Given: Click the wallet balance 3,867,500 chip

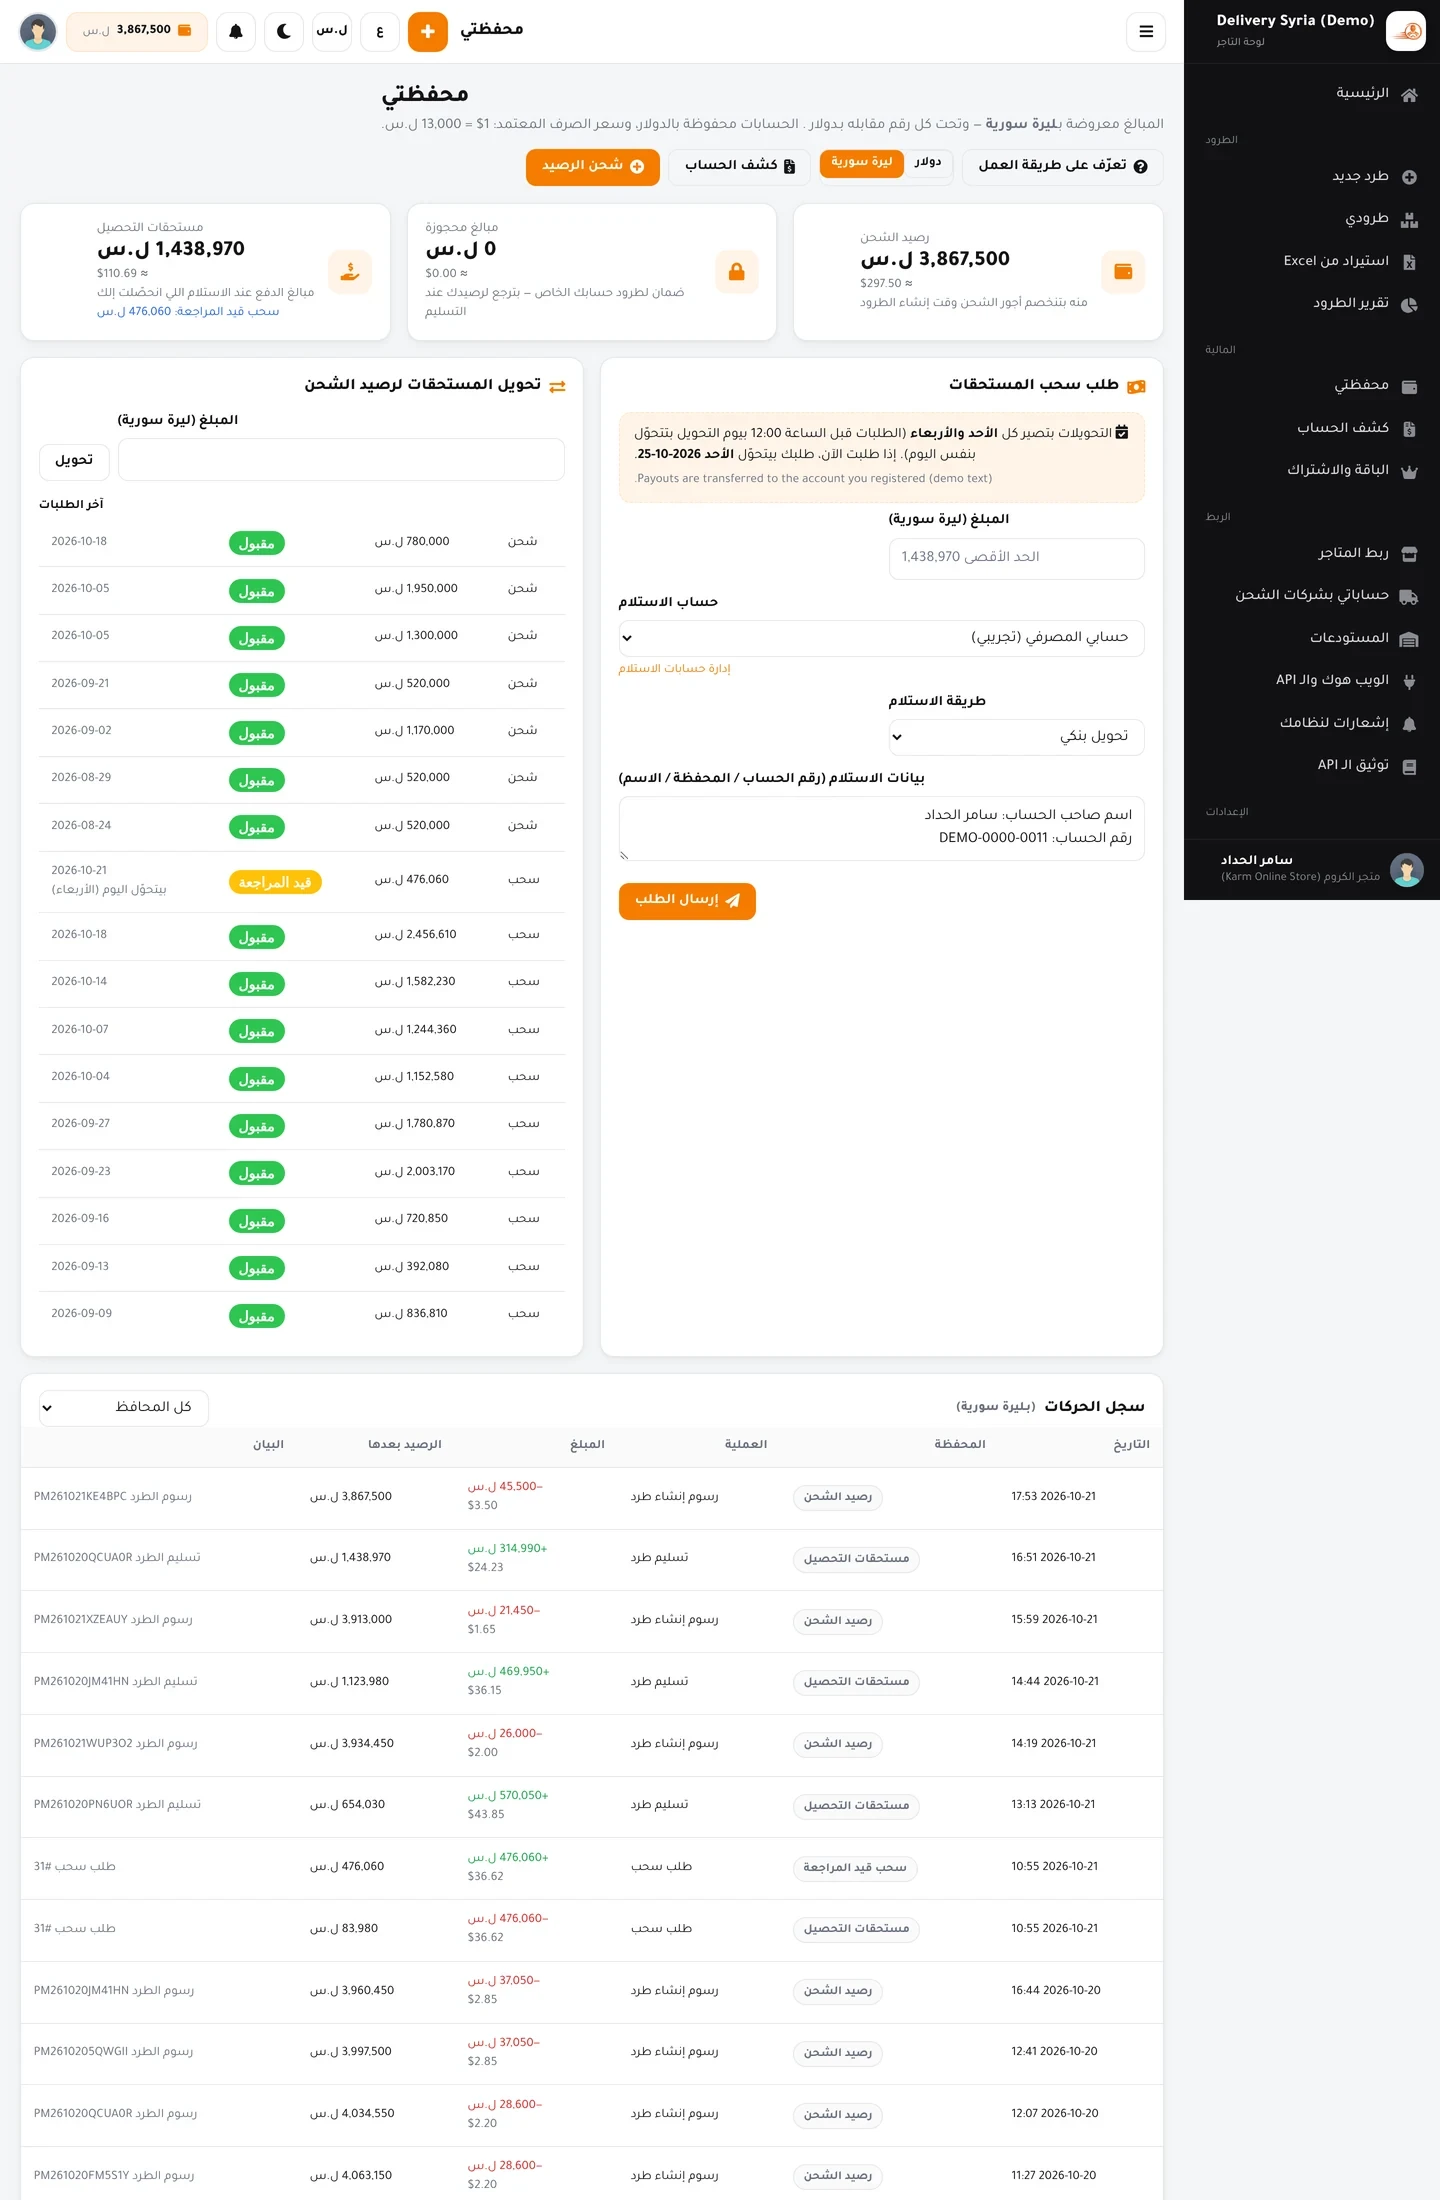Looking at the screenshot, I should point(137,31).
